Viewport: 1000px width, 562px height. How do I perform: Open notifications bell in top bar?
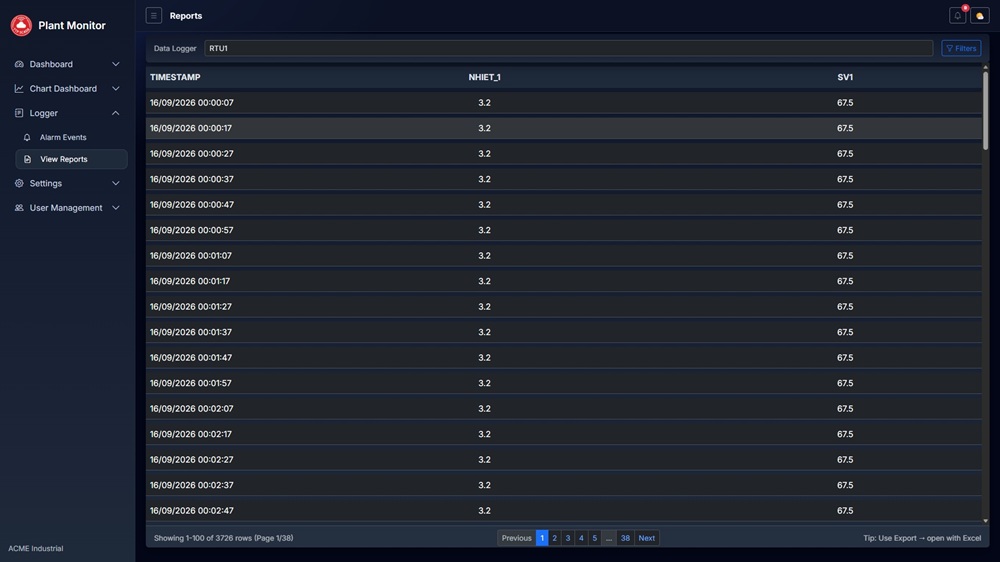957,15
